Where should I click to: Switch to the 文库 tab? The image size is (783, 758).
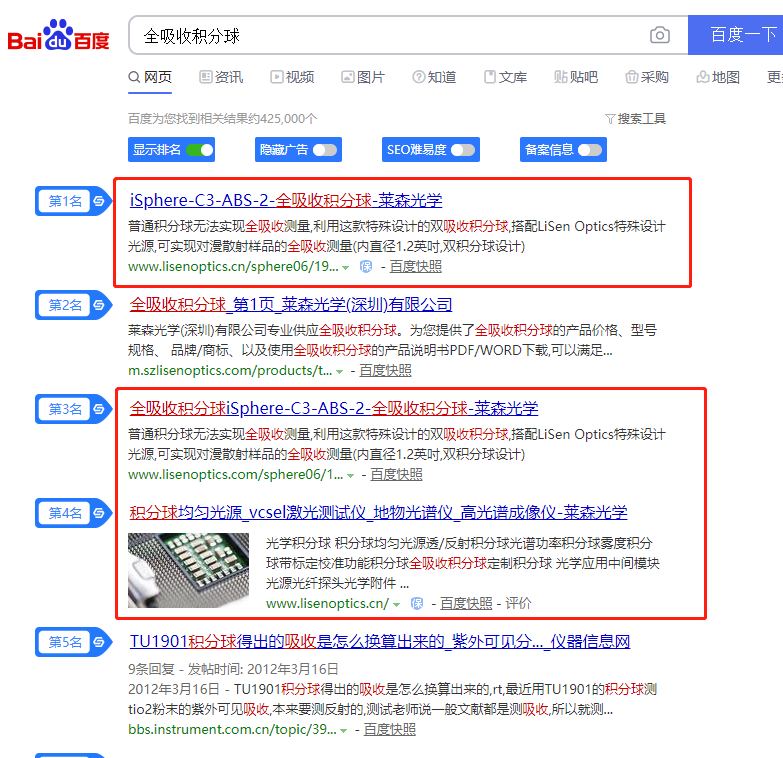(x=505, y=77)
